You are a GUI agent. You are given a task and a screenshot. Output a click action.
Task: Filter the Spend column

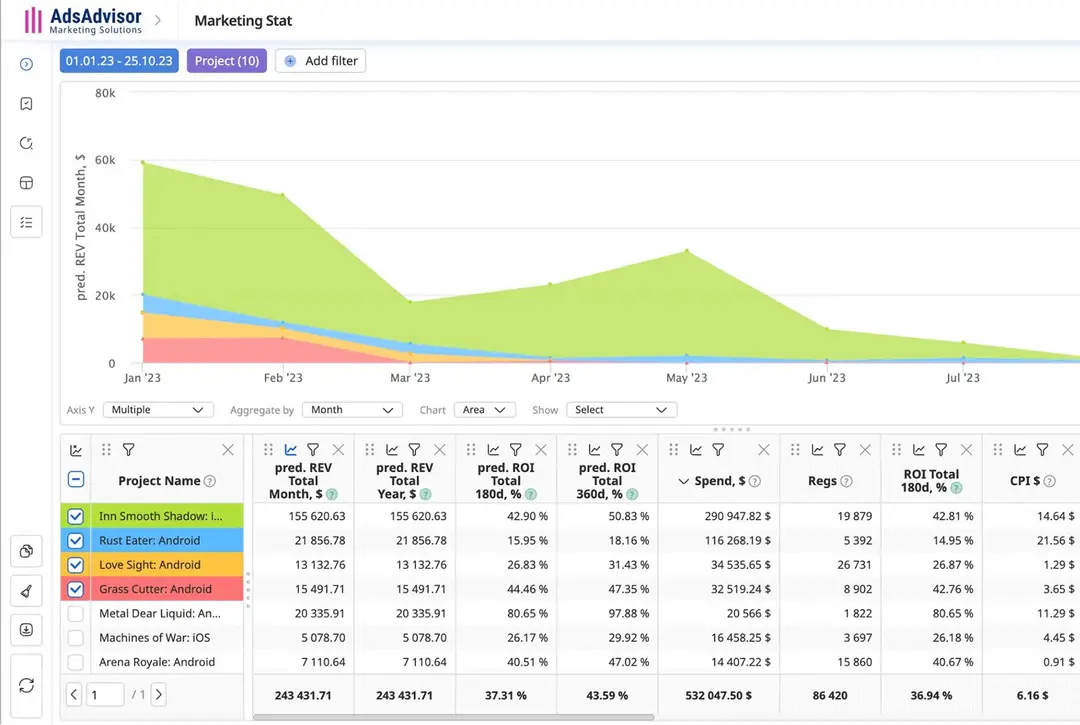click(718, 450)
